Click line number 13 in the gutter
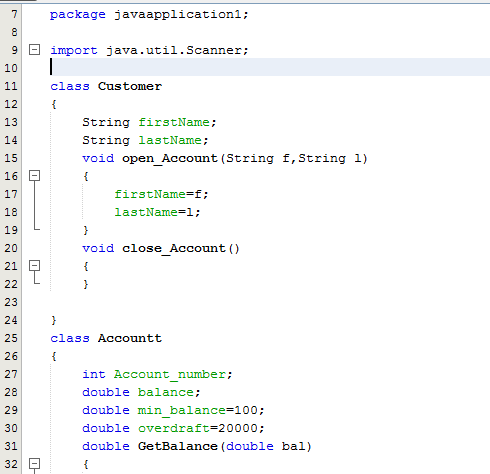490x474 pixels. click(11, 122)
